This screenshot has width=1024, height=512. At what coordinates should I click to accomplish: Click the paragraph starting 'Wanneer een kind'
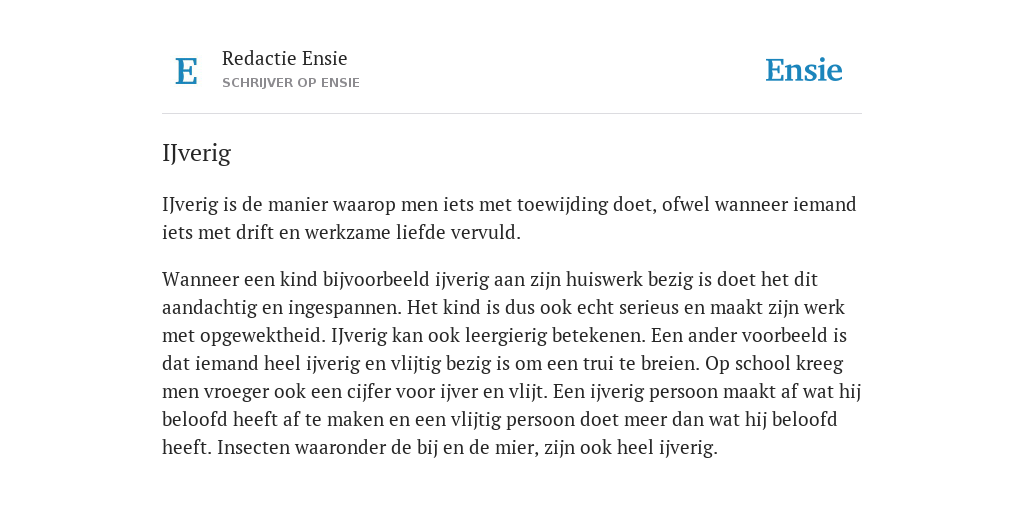[x=511, y=363]
